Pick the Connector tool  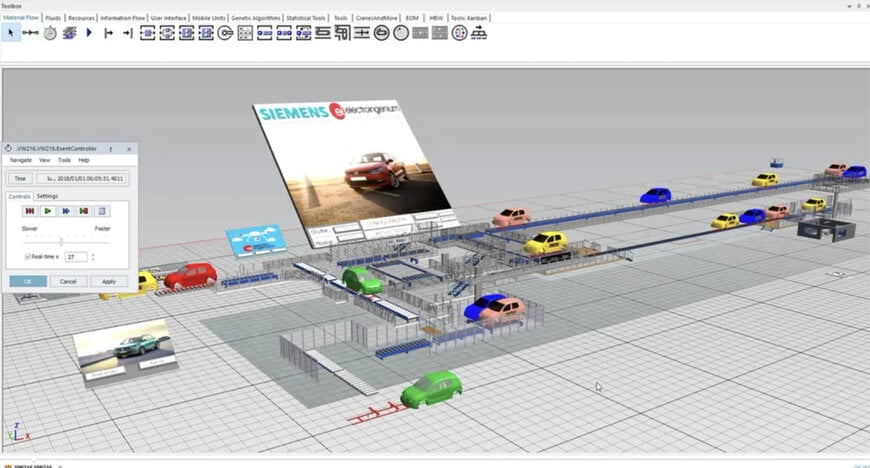click(31, 33)
